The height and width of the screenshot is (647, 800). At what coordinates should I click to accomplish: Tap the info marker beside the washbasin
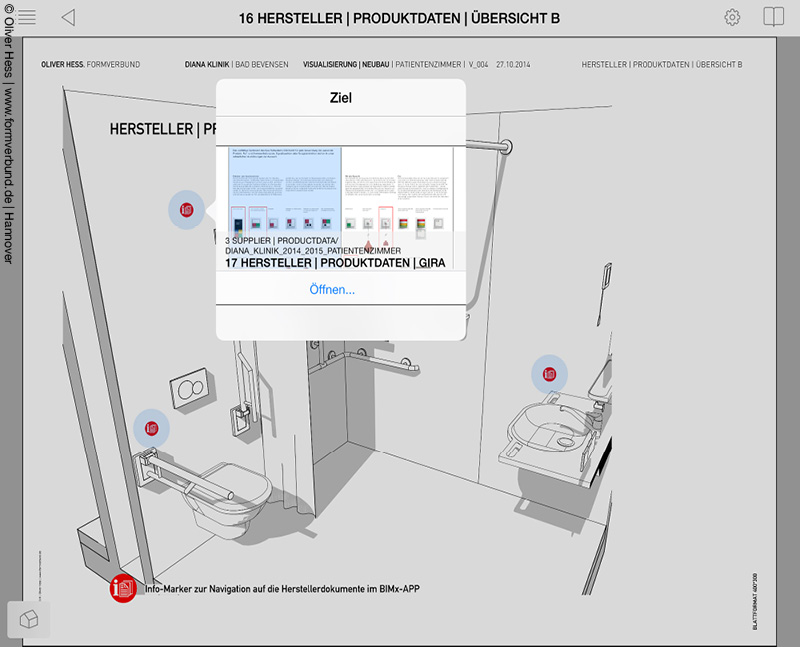click(x=549, y=373)
